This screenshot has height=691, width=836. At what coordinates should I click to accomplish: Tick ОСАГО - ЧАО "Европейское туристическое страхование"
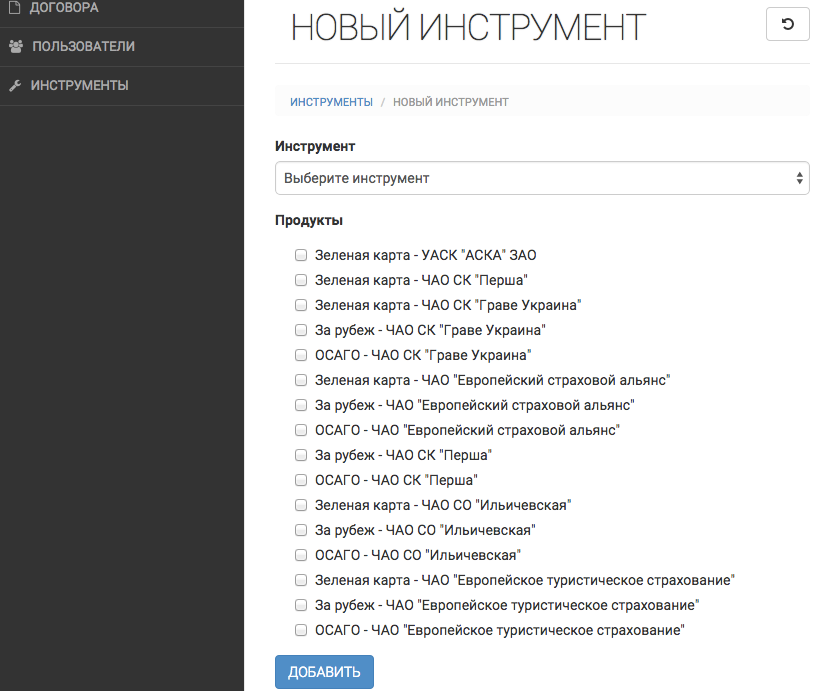coord(300,629)
